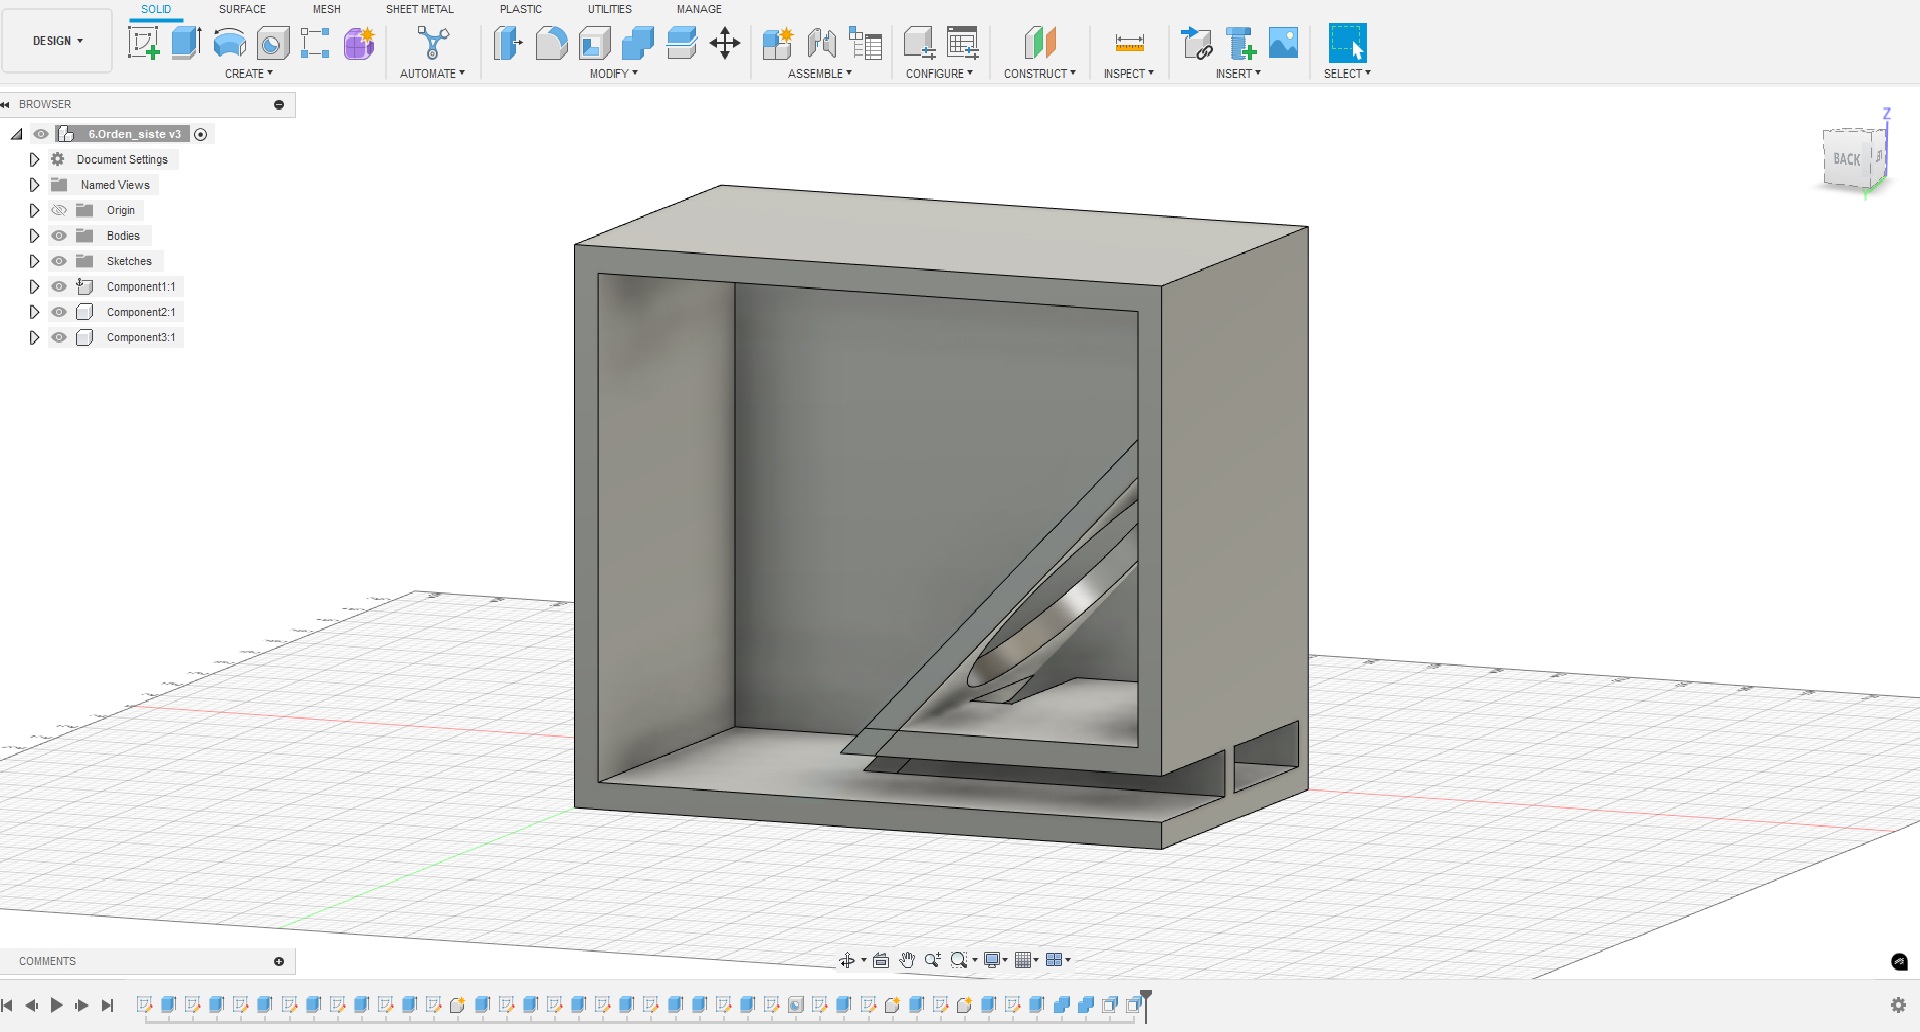Click the Fillet tool icon
Image resolution: width=1920 pixels, height=1032 pixels.
[x=551, y=43]
